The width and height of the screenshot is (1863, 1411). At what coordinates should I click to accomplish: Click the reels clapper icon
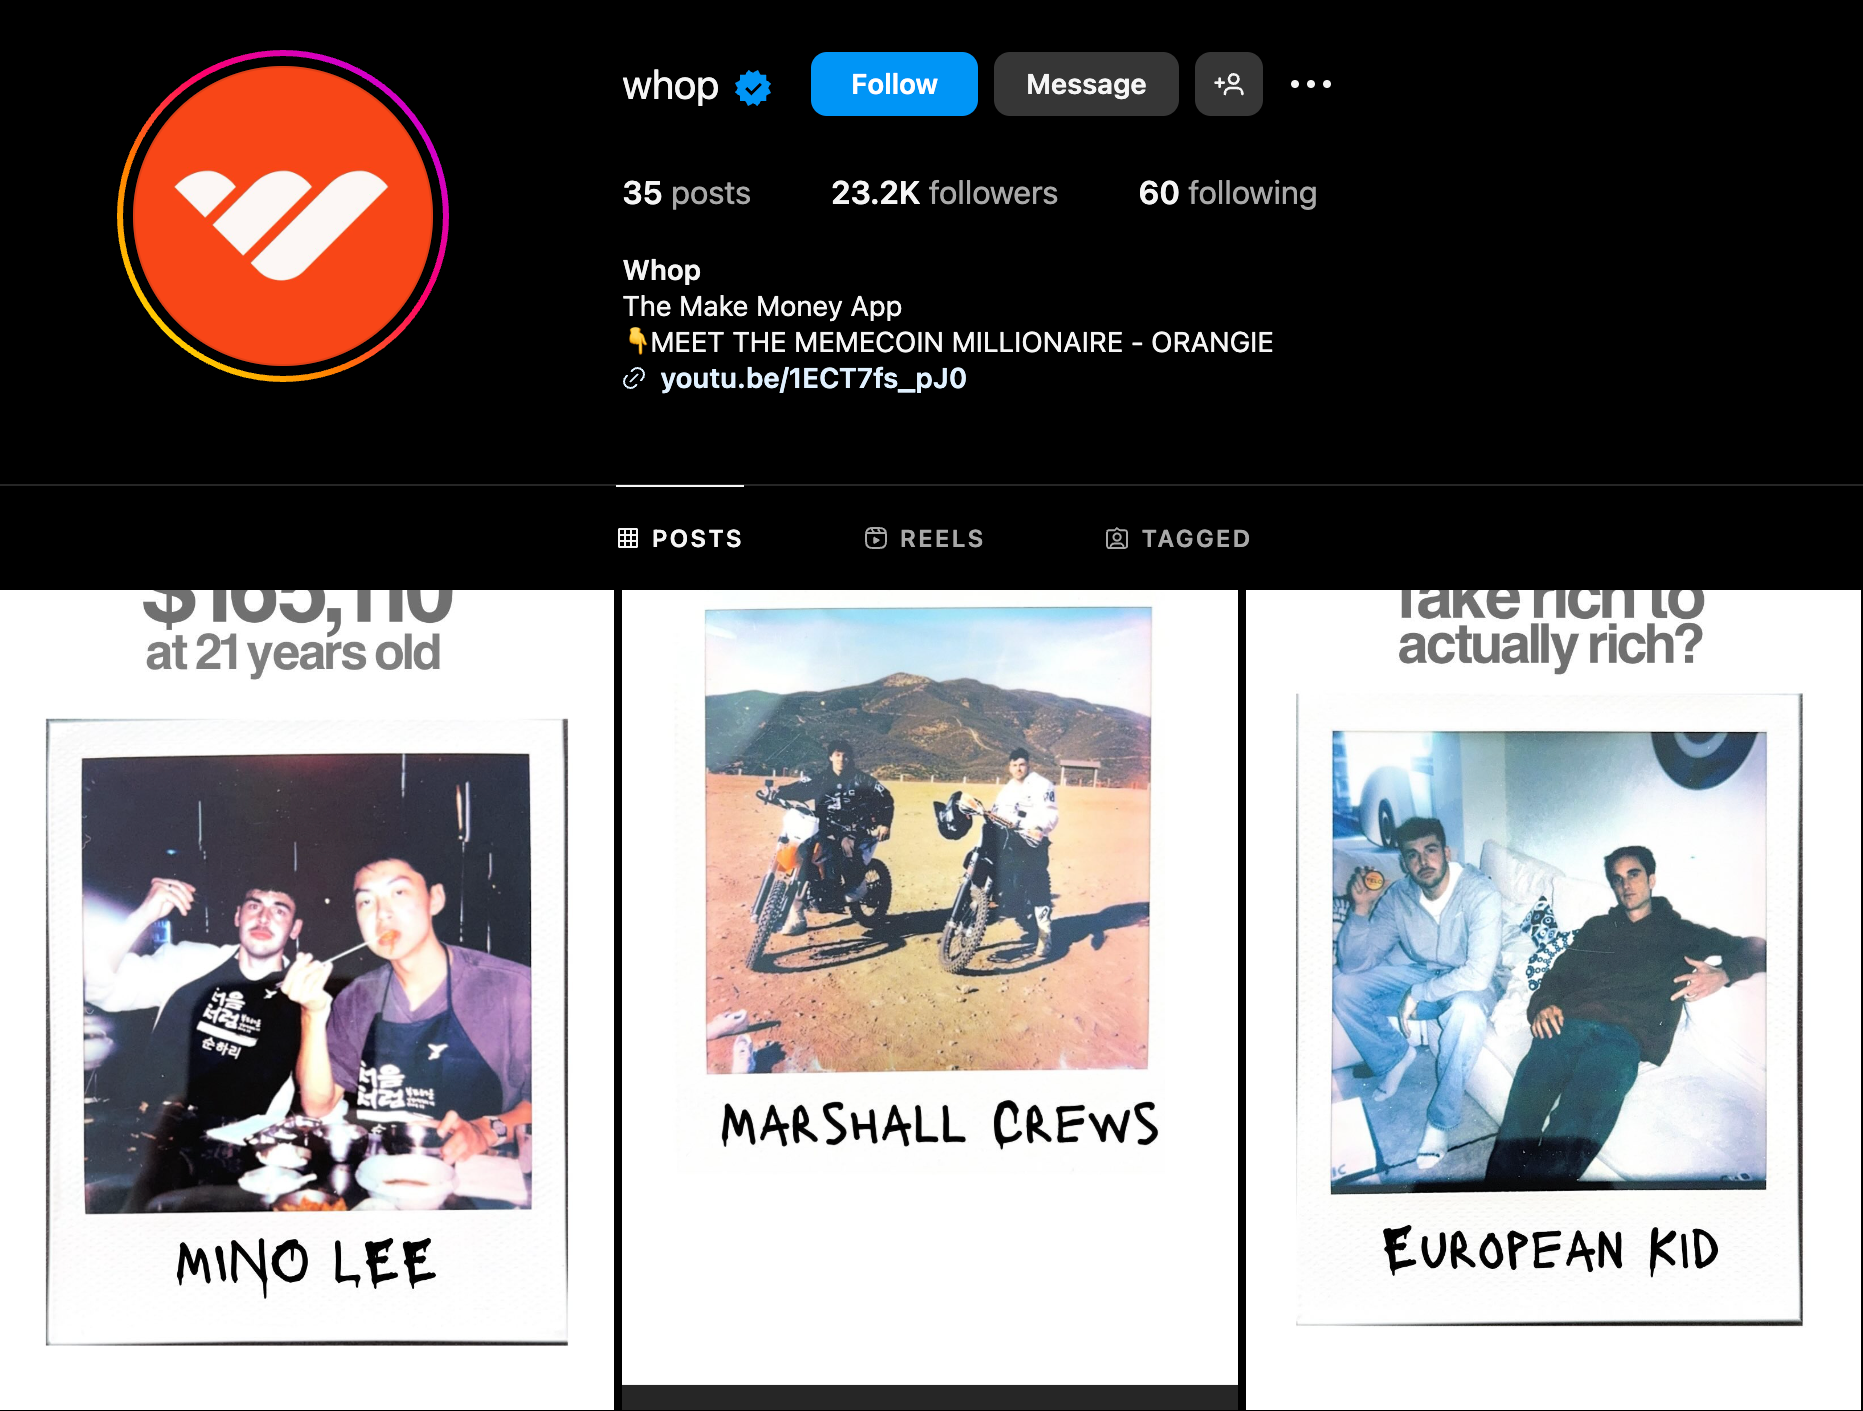tap(876, 538)
